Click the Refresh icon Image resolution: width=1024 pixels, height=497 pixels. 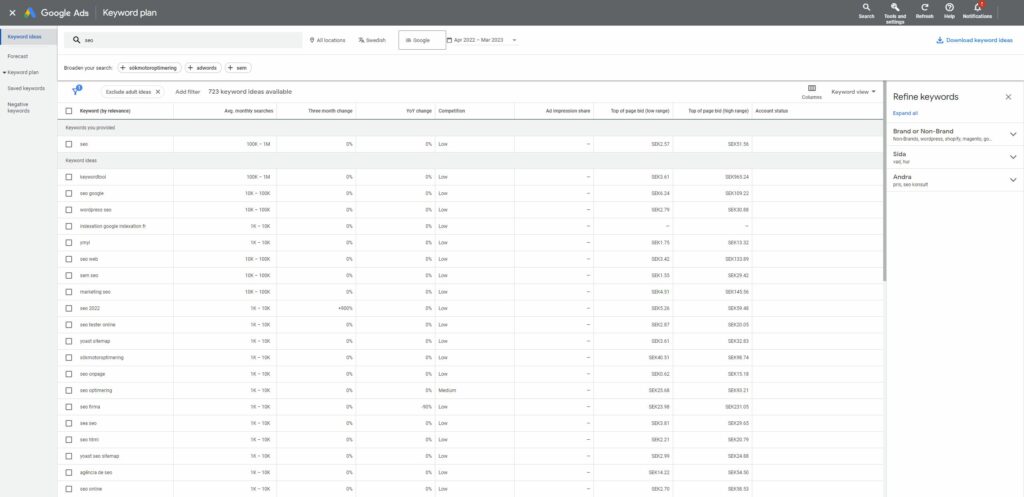click(x=924, y=7)
